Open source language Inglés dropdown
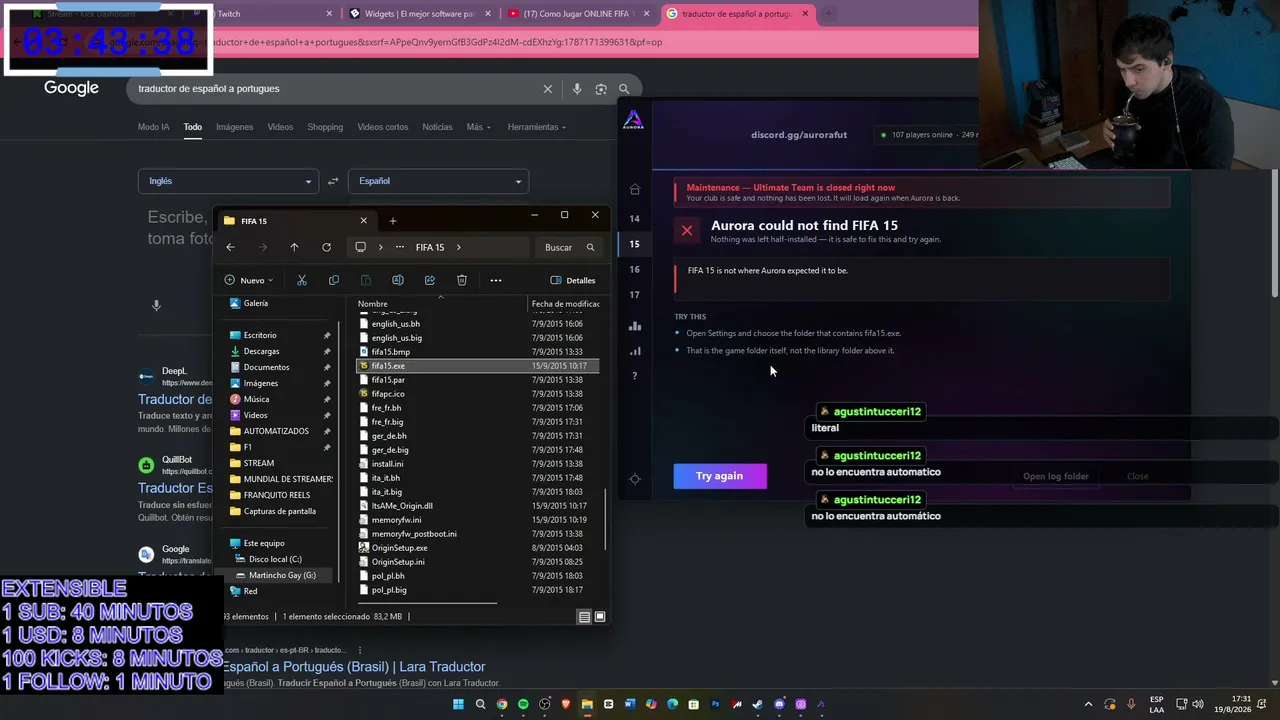Viewport: 1280px width, 720px height. 228,181
